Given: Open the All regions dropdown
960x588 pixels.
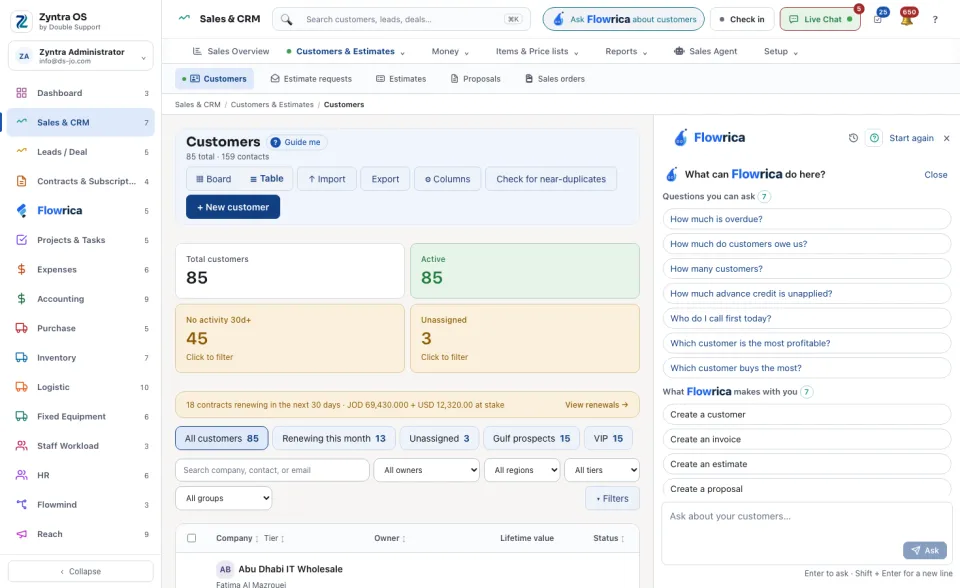Looking at the screenshot, I should (522, 470).
